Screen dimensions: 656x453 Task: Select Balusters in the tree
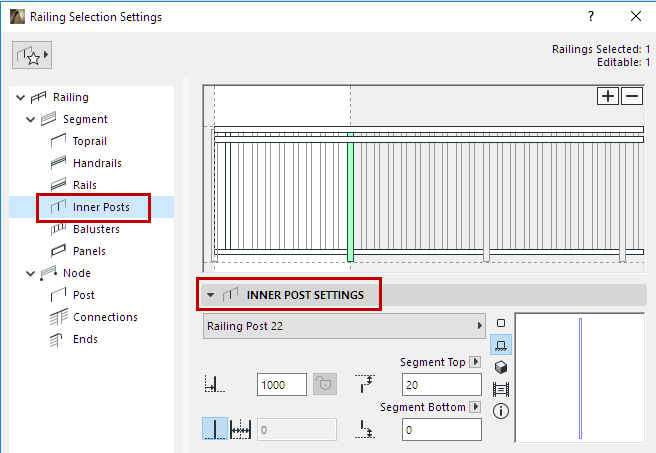96,229
